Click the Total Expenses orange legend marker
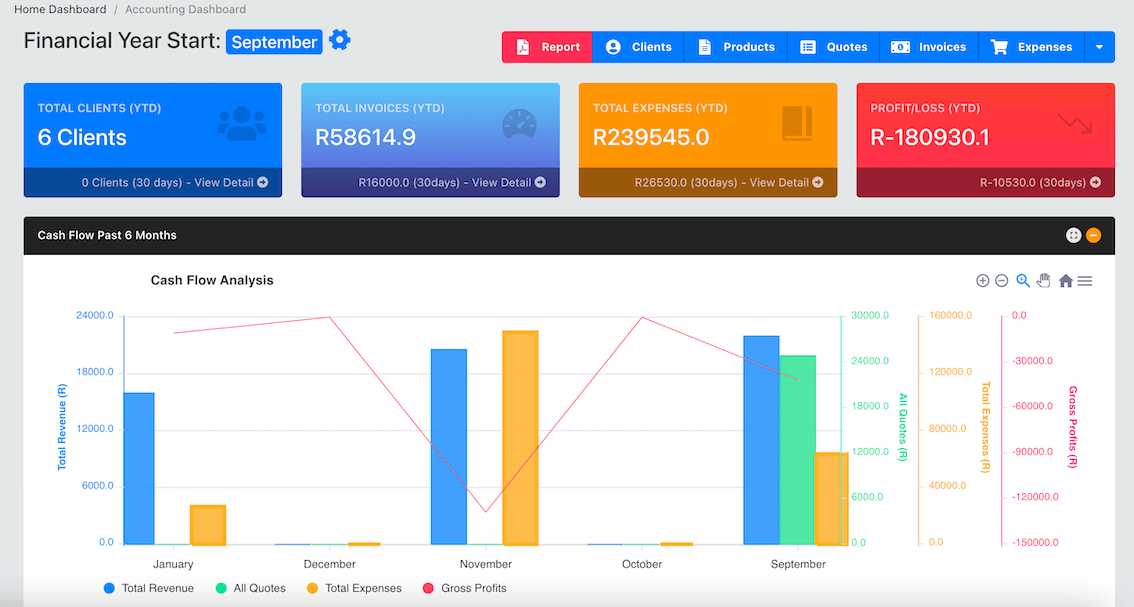The image size is (1134, 607). pos(312,588)
